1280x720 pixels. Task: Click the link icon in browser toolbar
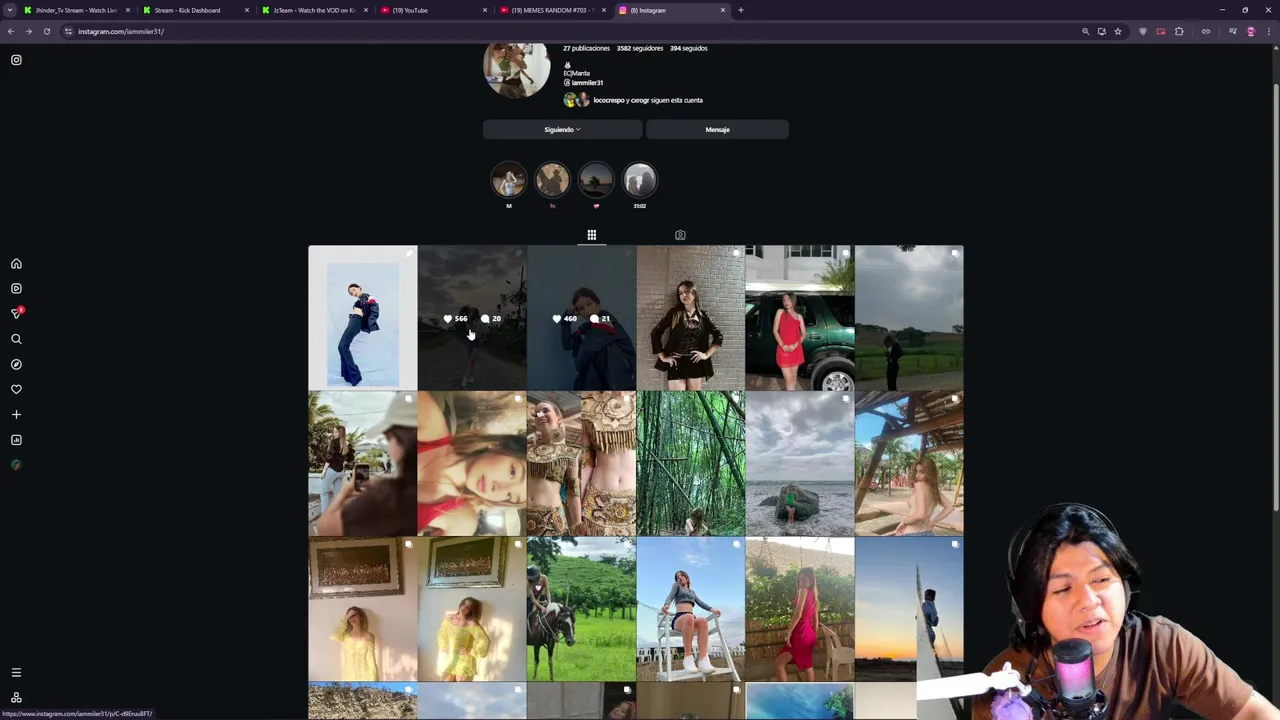pos(1206,31)
